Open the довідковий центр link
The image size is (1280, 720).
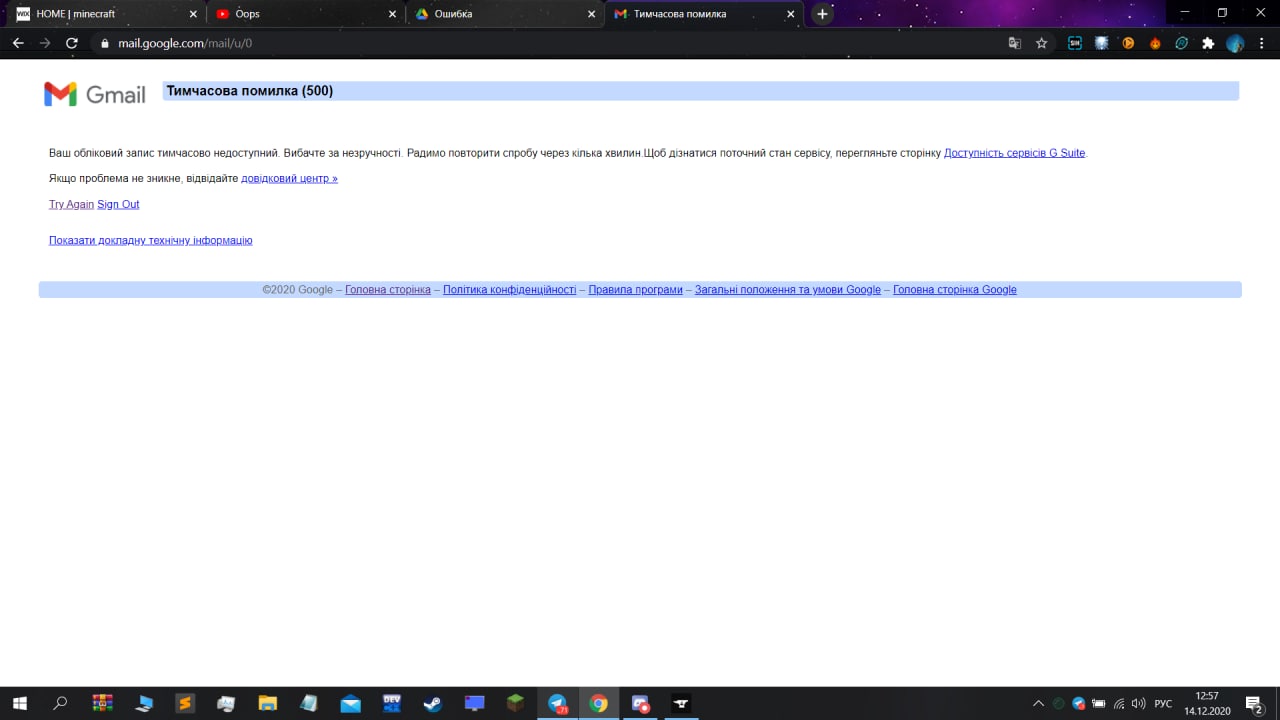[x=289, y=178]
